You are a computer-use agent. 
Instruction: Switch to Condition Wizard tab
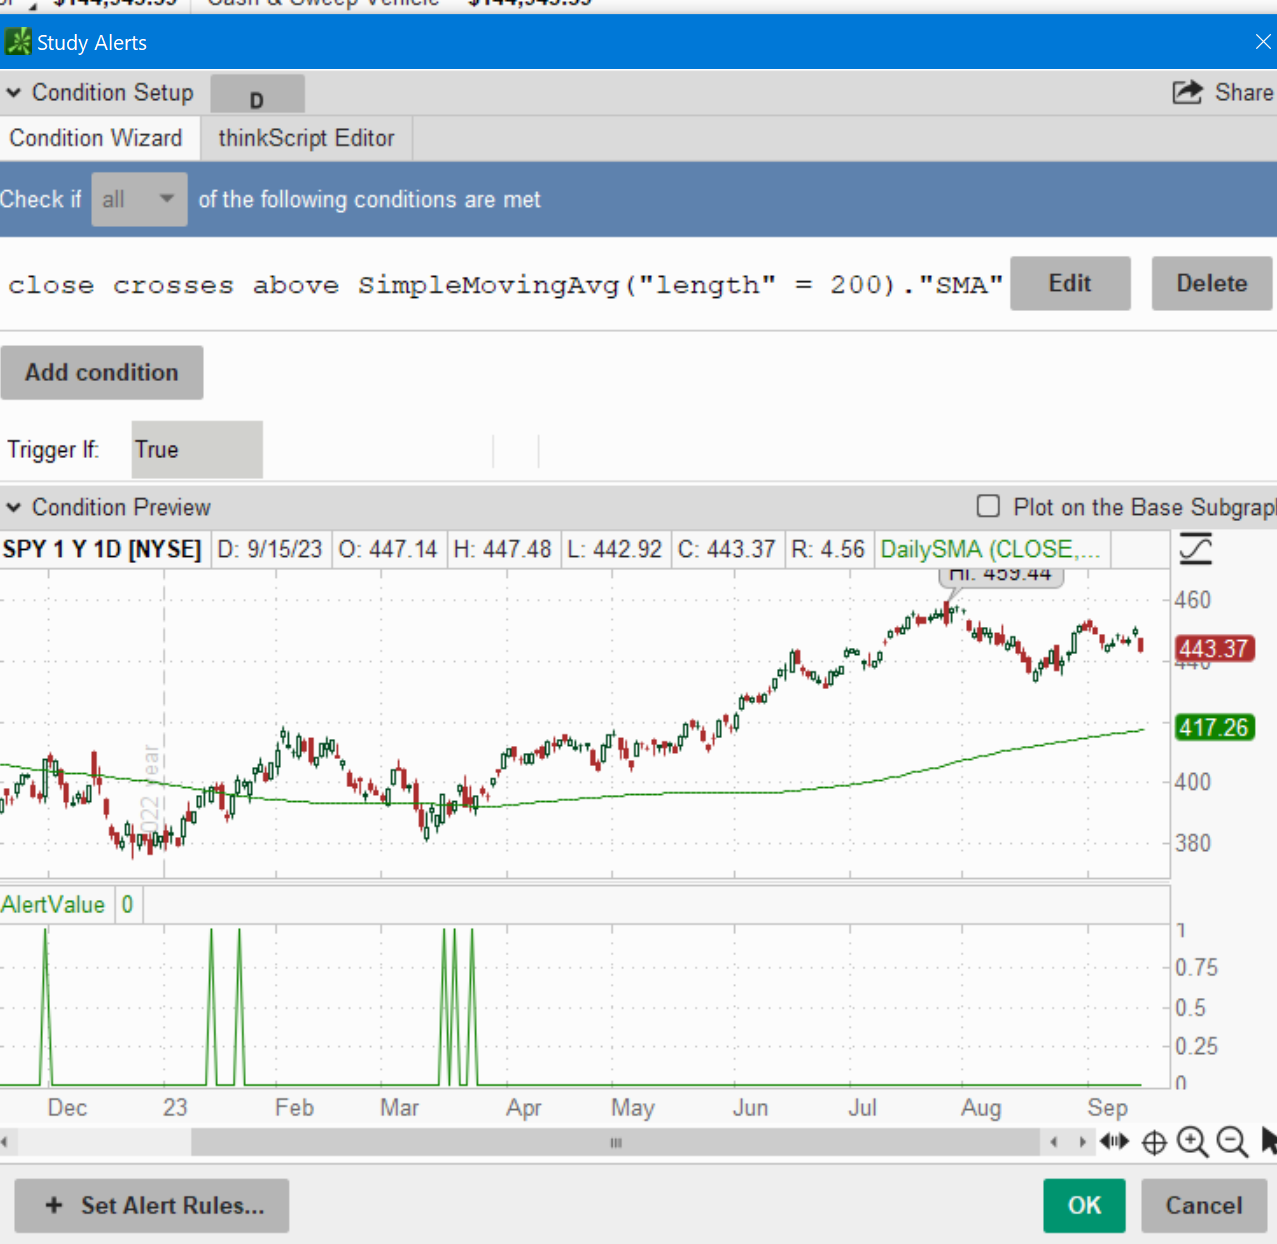(x=97, y=138)
